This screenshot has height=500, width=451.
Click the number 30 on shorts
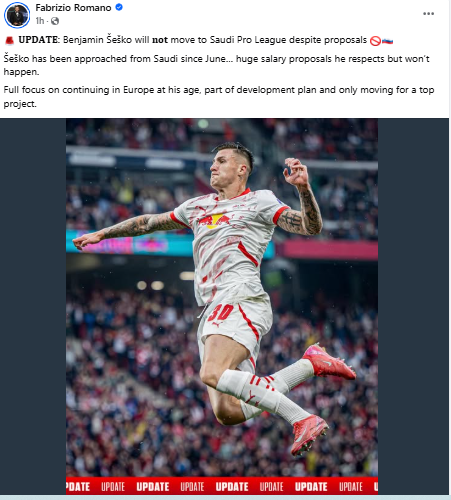(221, 313)
